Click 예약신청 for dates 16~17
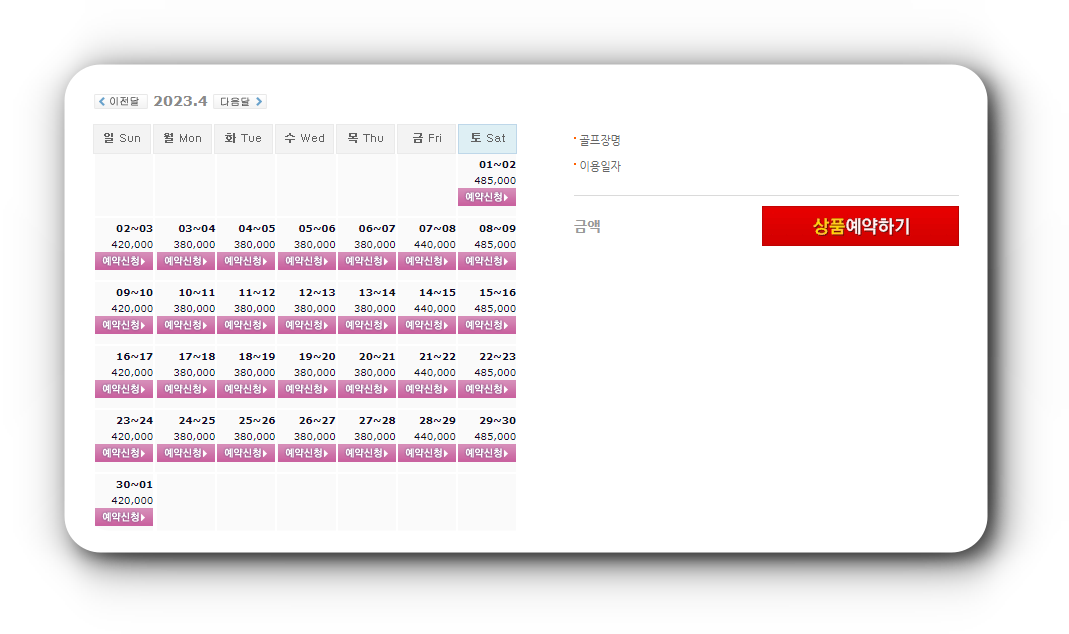Viewport: 1069px width, 634px height. click(124, 389)
